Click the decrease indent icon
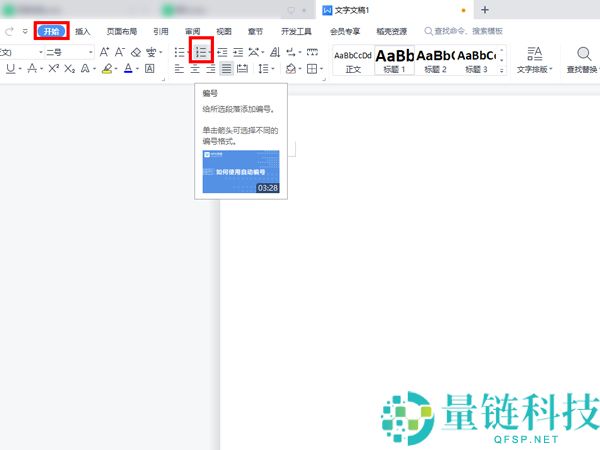The height and width of the screenshot is (450, 600). coord(222,52)
